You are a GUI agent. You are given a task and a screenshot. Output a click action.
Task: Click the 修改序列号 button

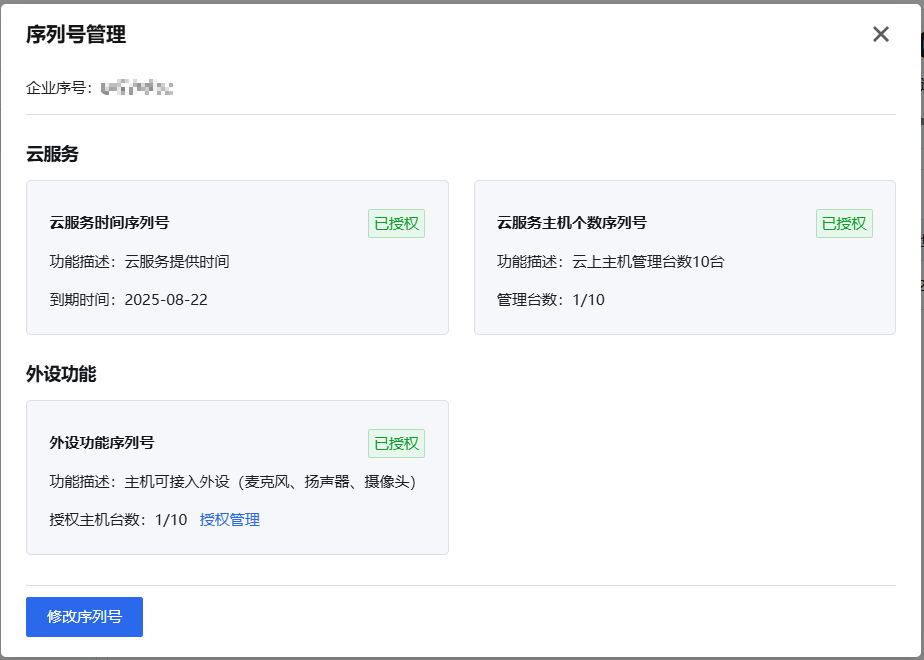(84, 617)
